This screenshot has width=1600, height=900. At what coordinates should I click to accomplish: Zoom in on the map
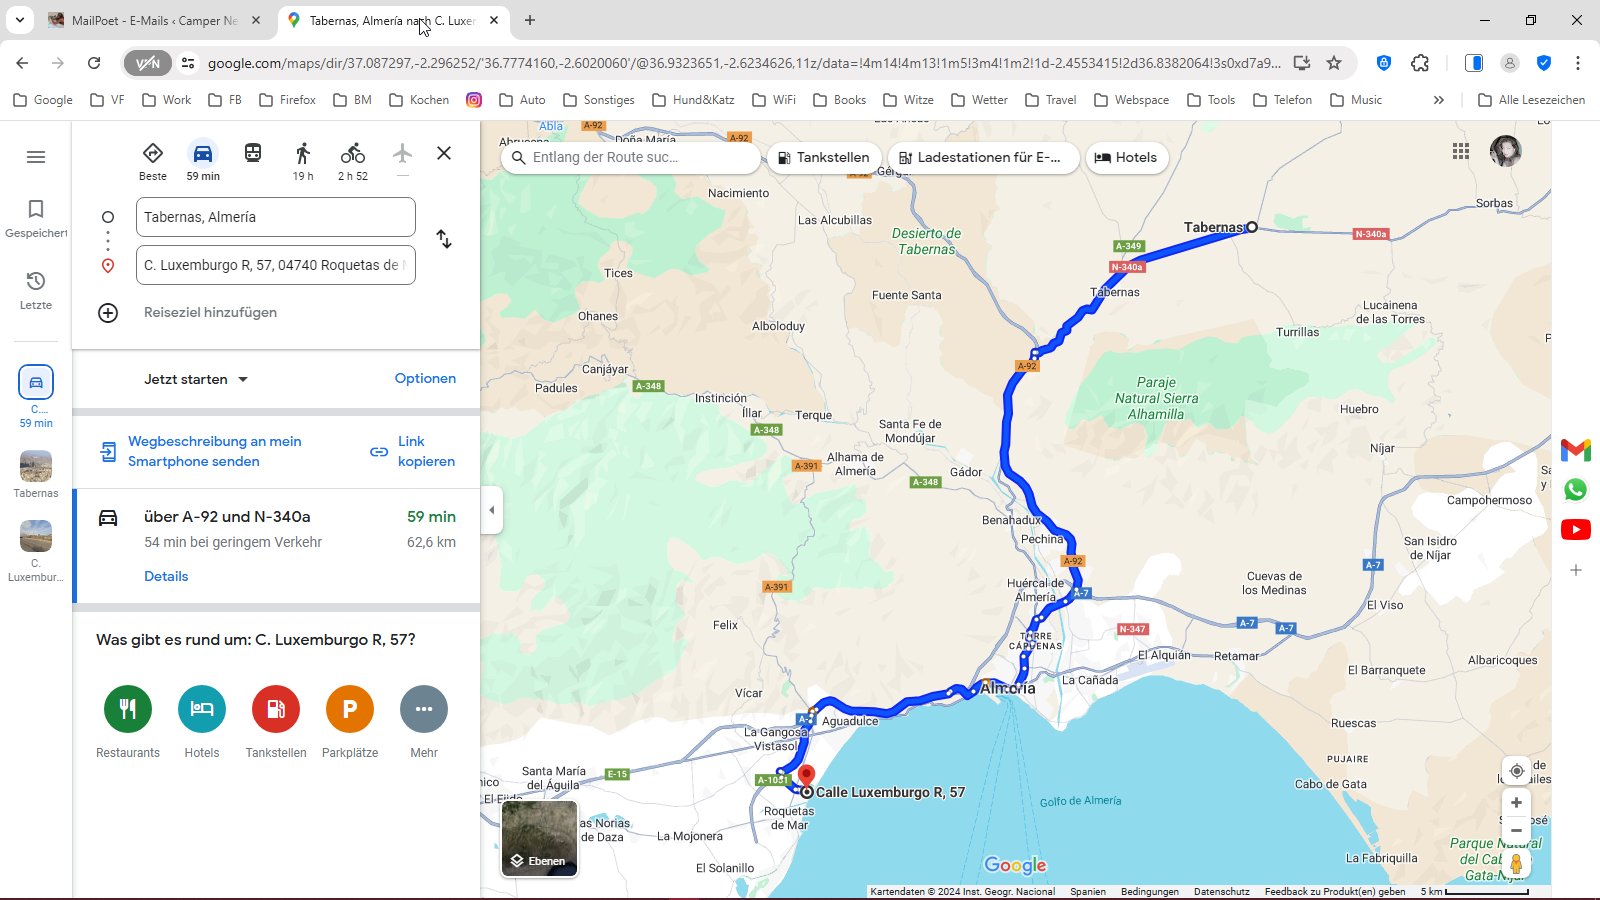pyautogui.click(x=1516, y=803)
